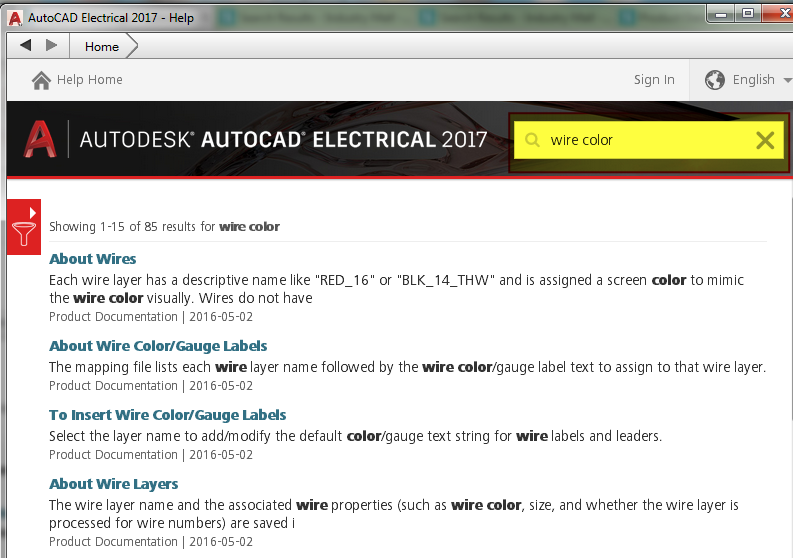This screenshot has height=558, width=793.
Task: Go forward using the right arrow
Action: [51, 46]
